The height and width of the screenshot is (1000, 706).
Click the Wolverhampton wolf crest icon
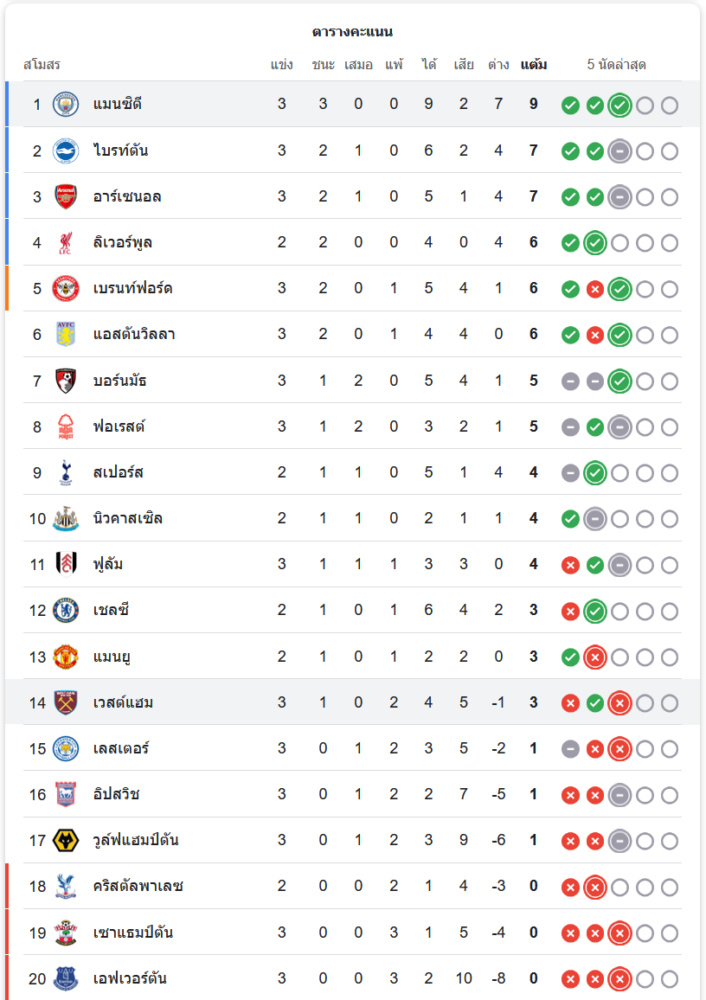tap(66, 840)
